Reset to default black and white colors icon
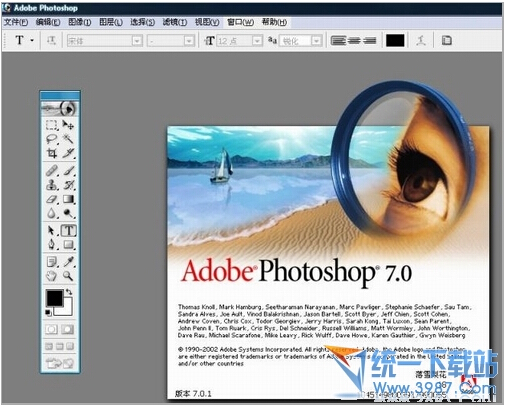This screenshot has width=505, height=408. 48,312
